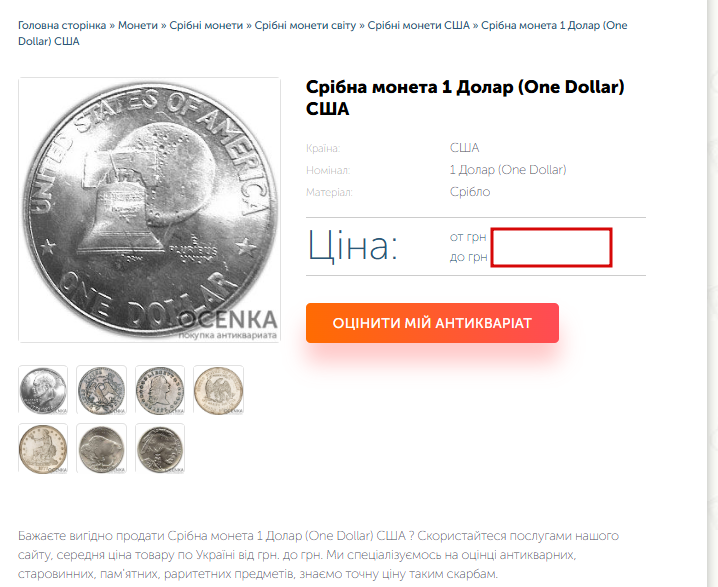Open the Срібні монети США breadcrumb
The height and width of the screenshot is (587, 718).
(419, 25)
